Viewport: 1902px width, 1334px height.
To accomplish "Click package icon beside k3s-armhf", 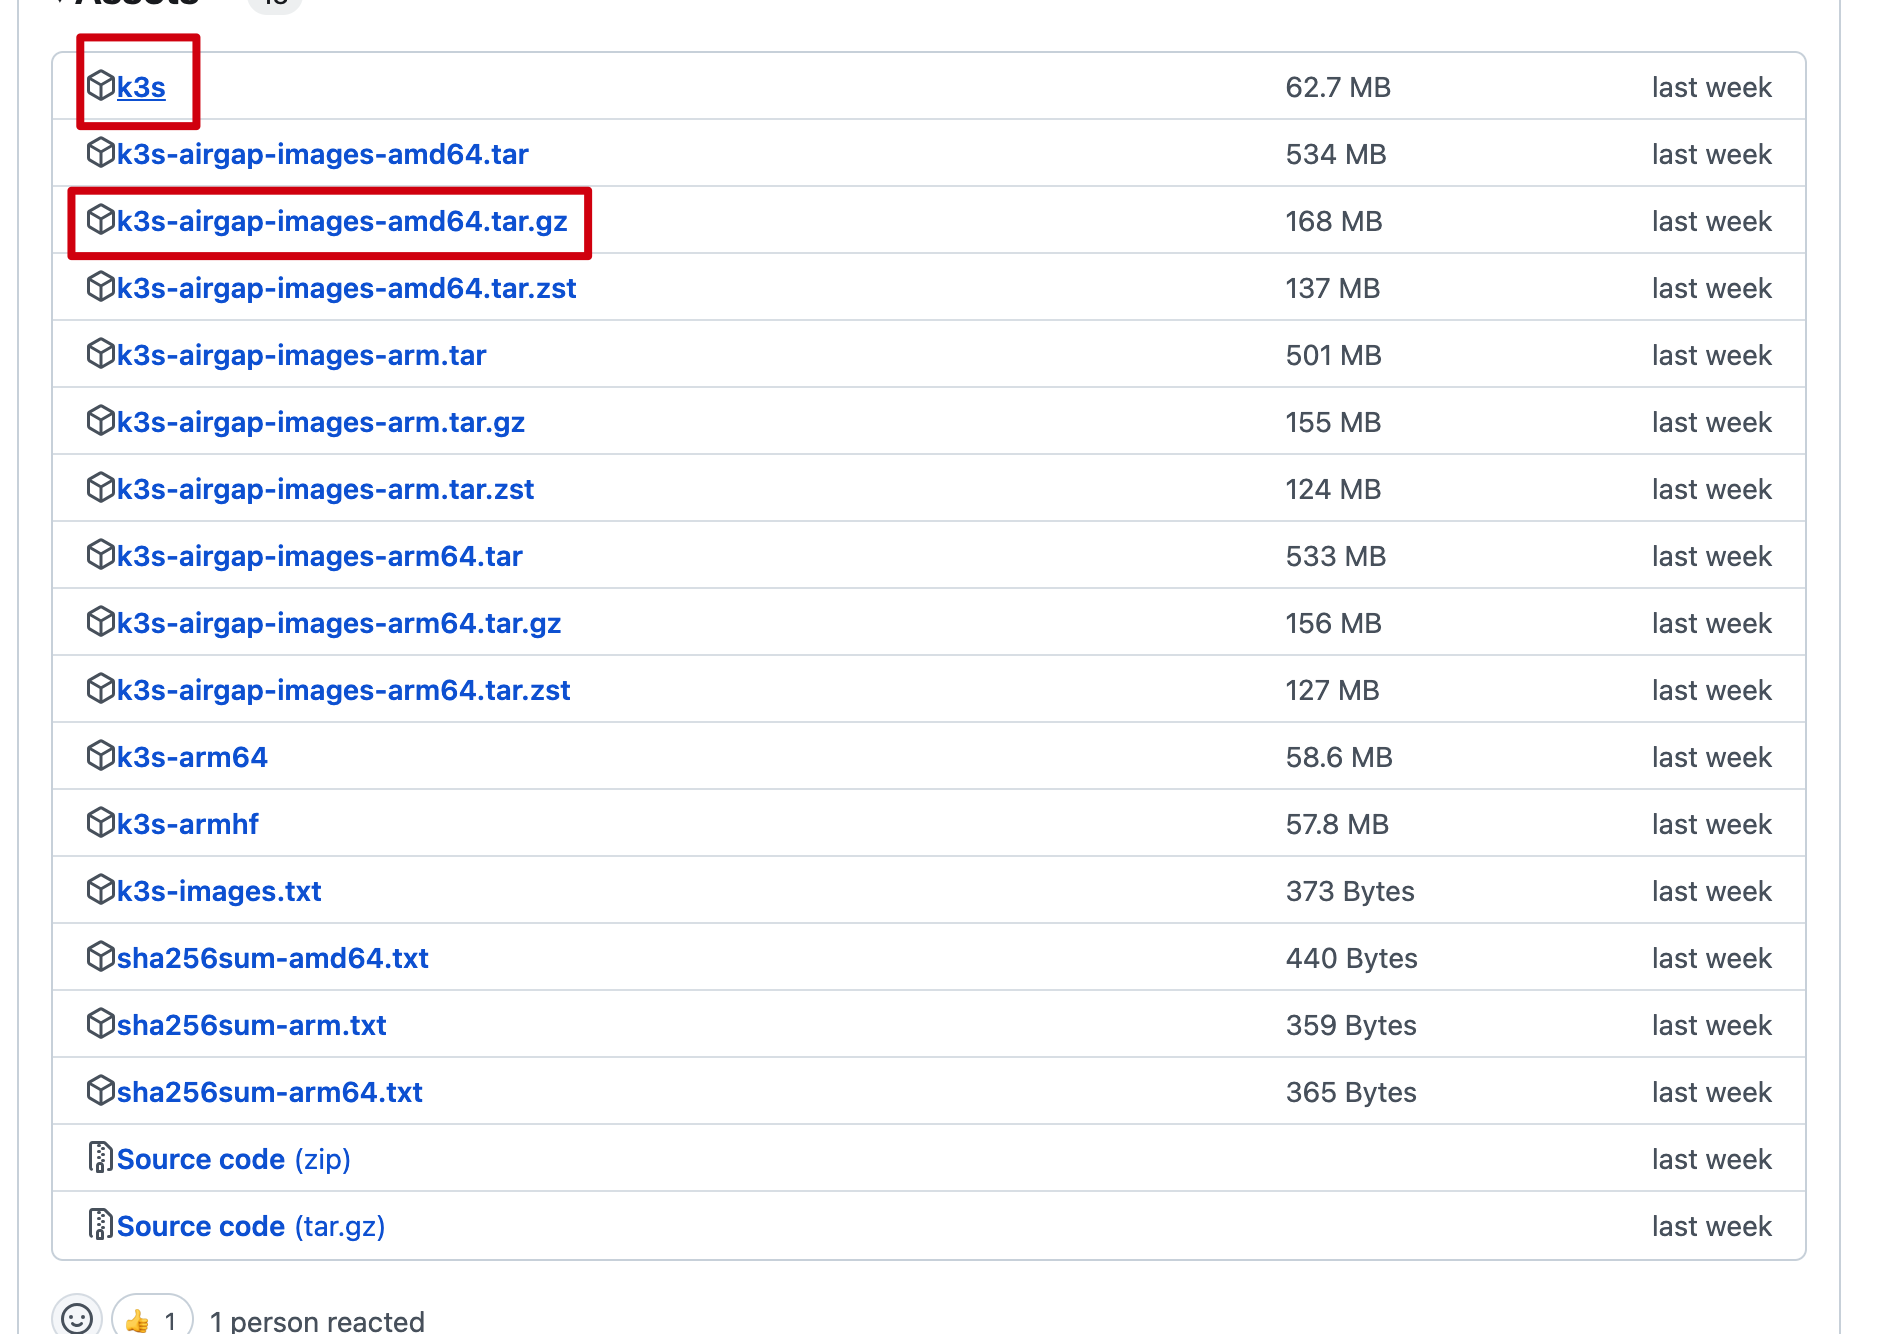I will [101, 822].
